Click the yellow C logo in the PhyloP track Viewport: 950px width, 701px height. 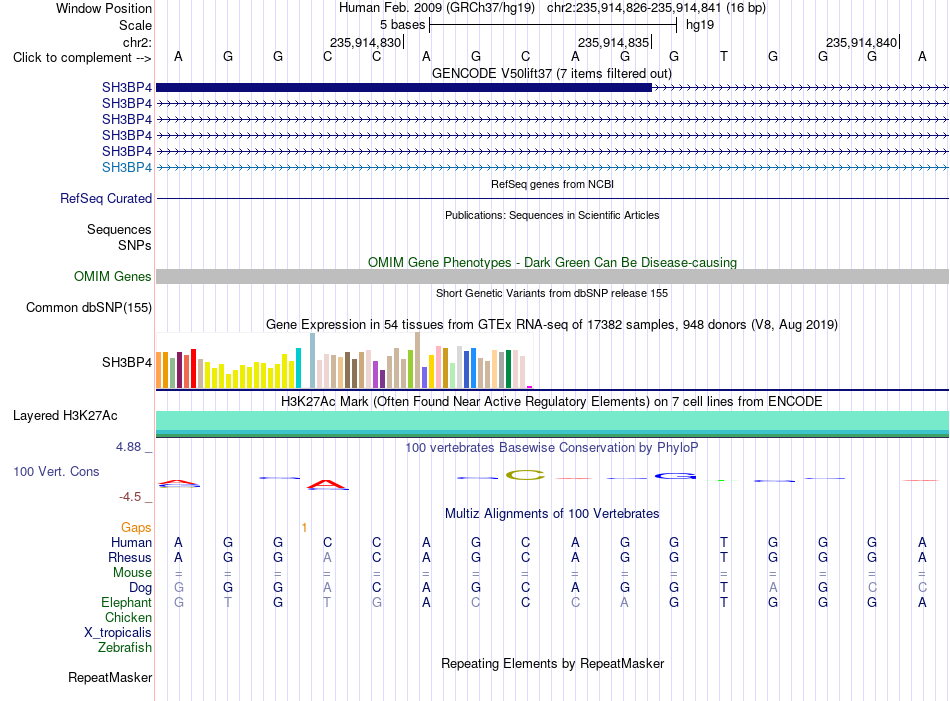click(525, 475)
